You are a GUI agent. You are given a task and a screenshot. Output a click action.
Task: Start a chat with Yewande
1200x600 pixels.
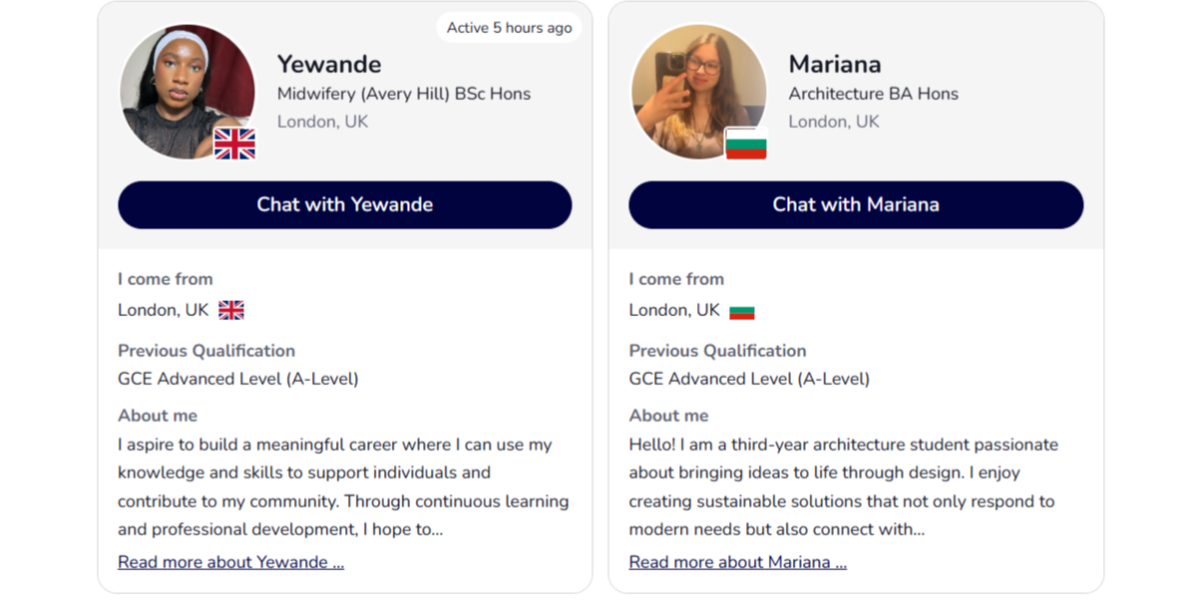point(345,205)
